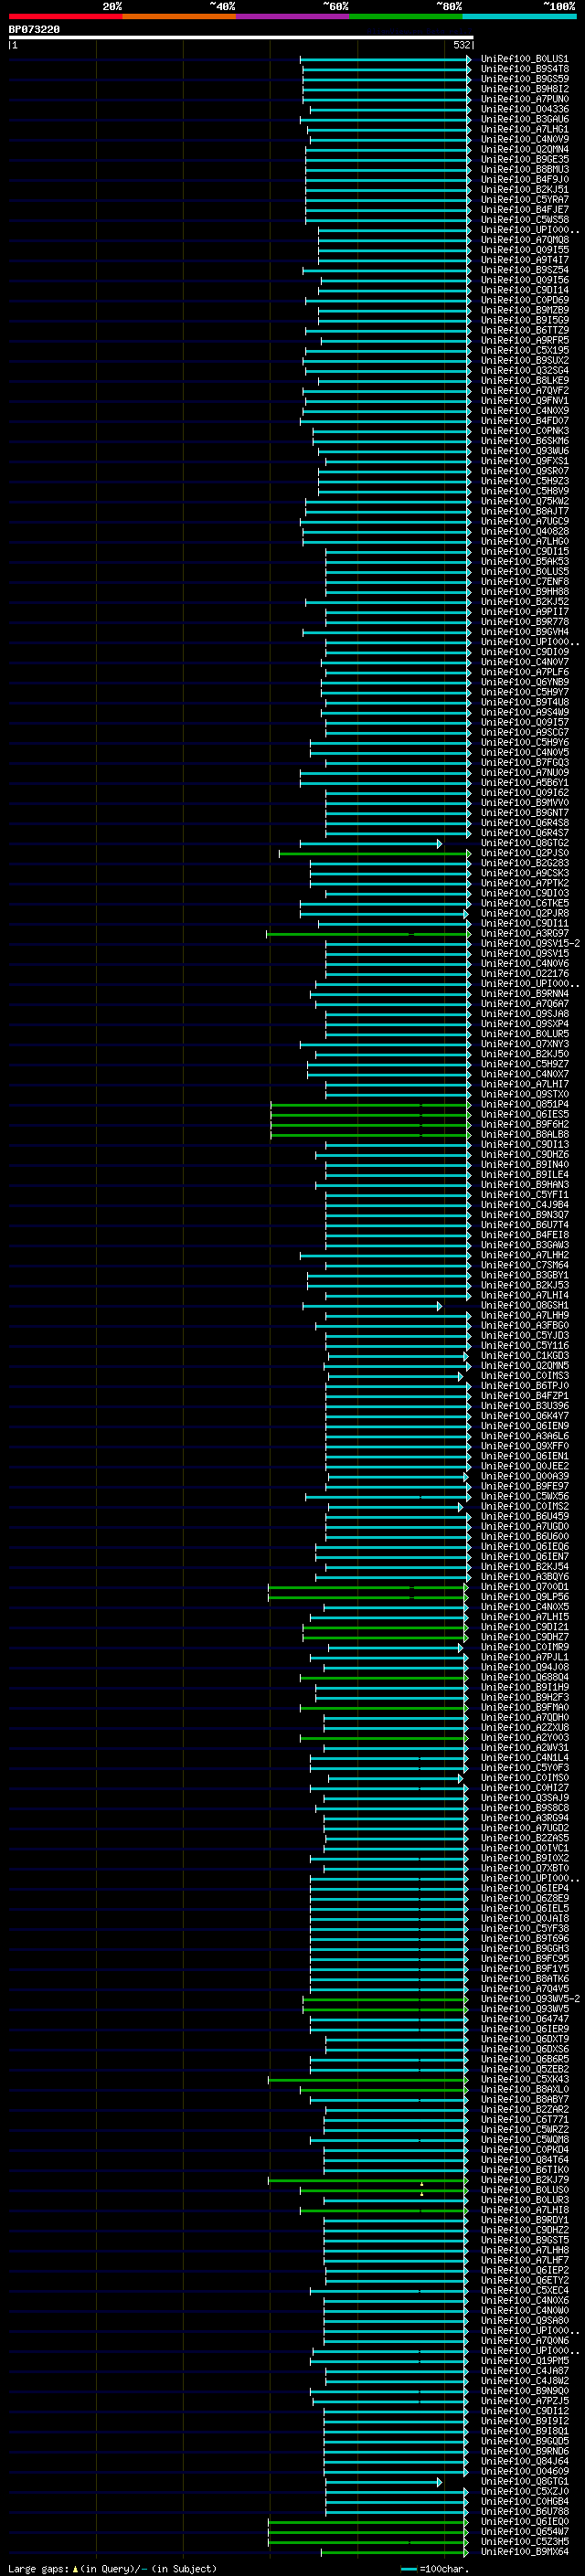
Task: Click the red 20% identity legend segment
Action: click(x=65, y=16)
